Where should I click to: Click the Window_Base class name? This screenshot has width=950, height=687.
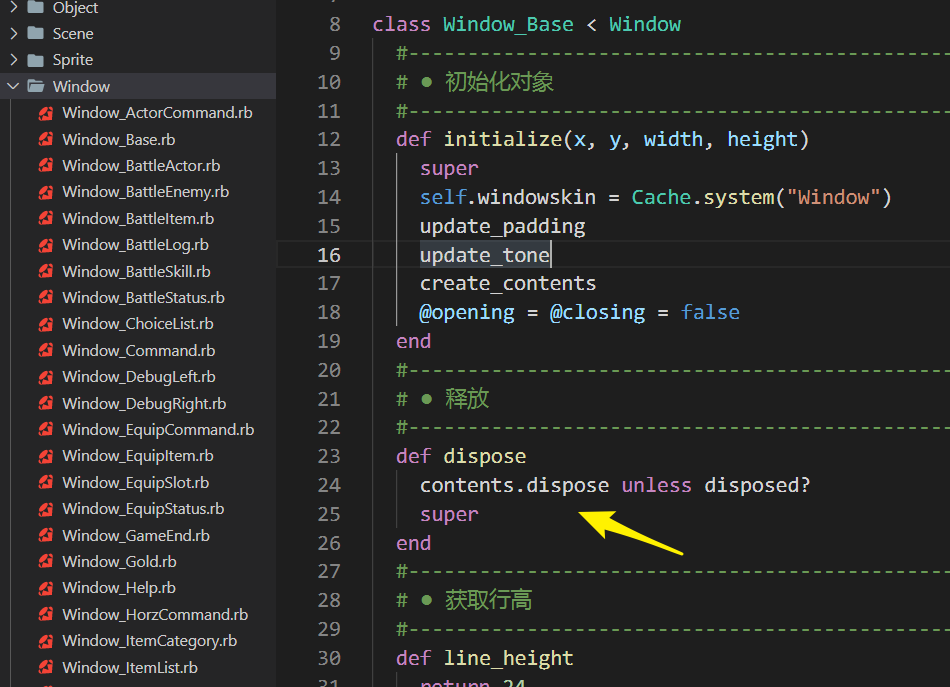pyautogui.click(x=508, y=24)
